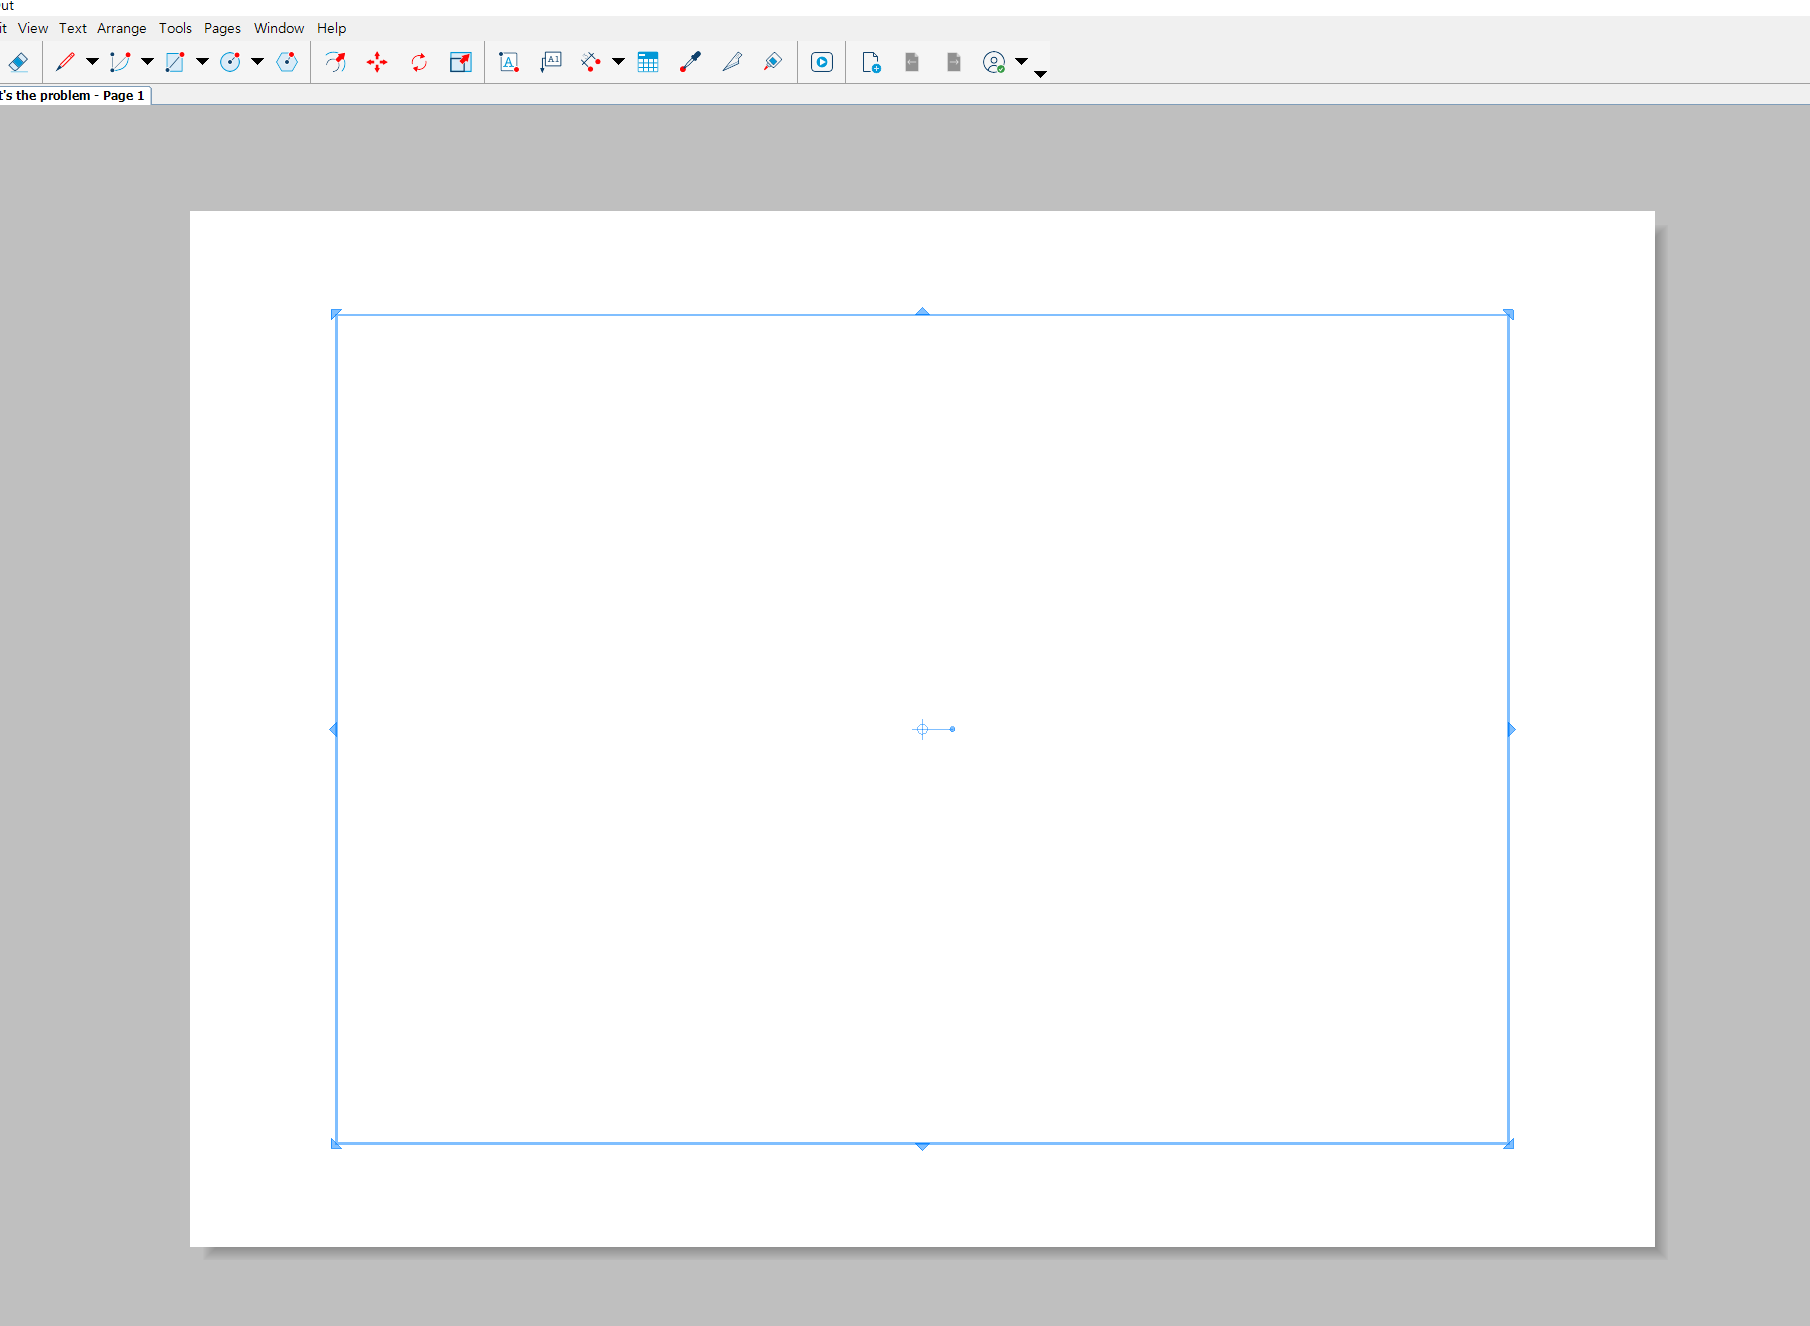Select the Split knife tool
This screenshot has width=1810, height=1326.
[732, 62]
